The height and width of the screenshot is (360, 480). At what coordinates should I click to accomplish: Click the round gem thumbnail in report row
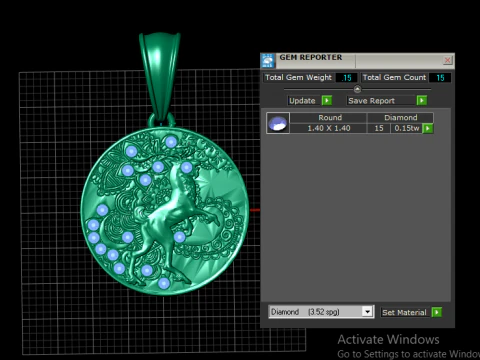pyautogui.click(x=278, y=123)
